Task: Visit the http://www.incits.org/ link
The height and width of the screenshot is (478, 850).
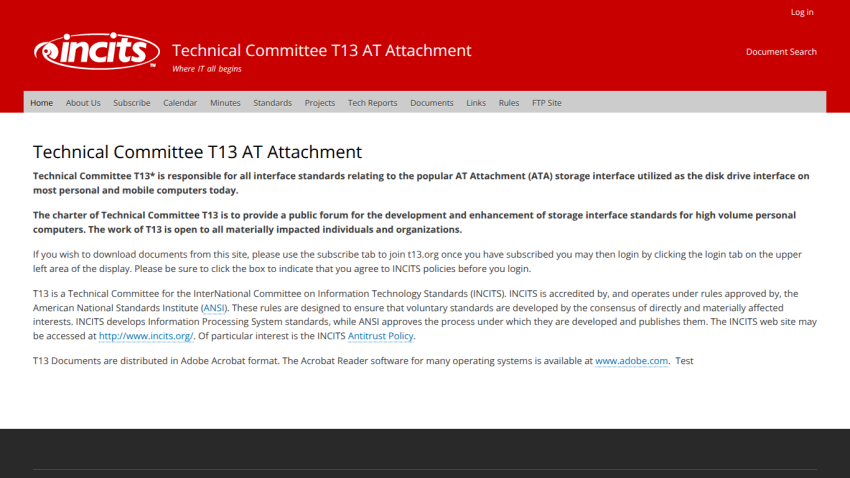Action: pyautogui.click(x=146, y=336)
